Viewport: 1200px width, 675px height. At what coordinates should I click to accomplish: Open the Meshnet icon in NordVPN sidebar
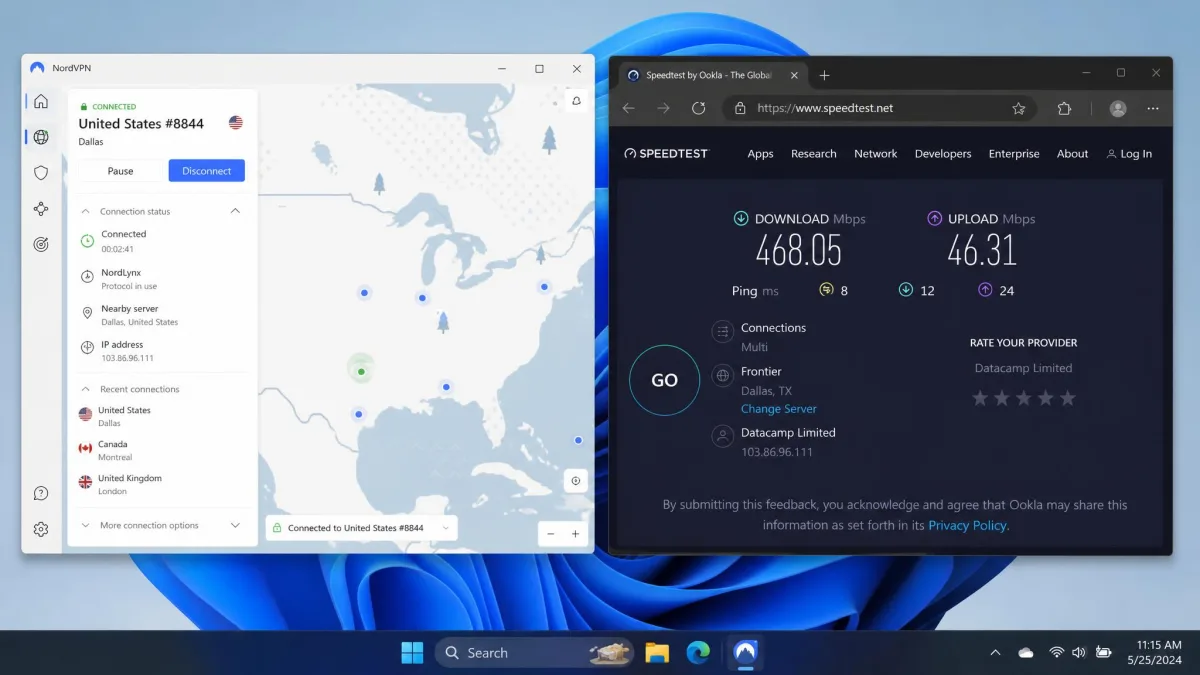pos(41,209)
